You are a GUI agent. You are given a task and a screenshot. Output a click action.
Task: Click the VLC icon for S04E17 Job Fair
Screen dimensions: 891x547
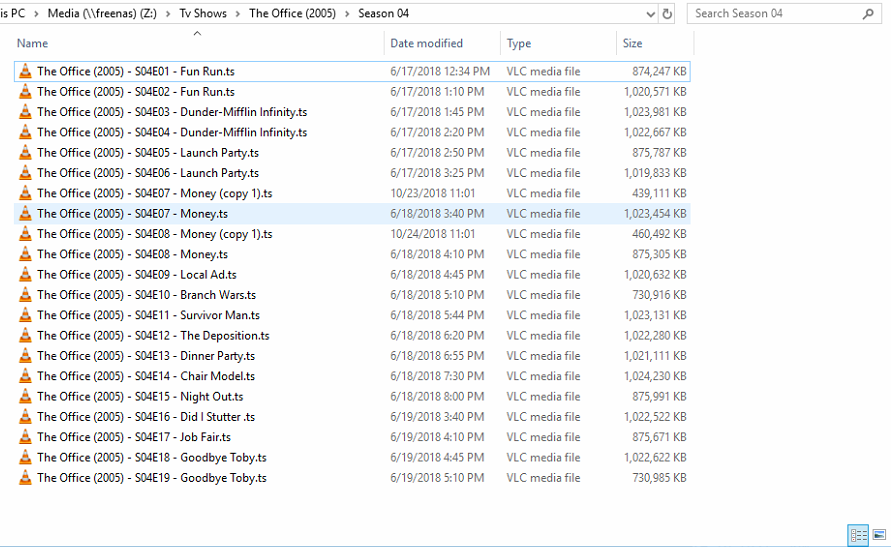(25, 437)
